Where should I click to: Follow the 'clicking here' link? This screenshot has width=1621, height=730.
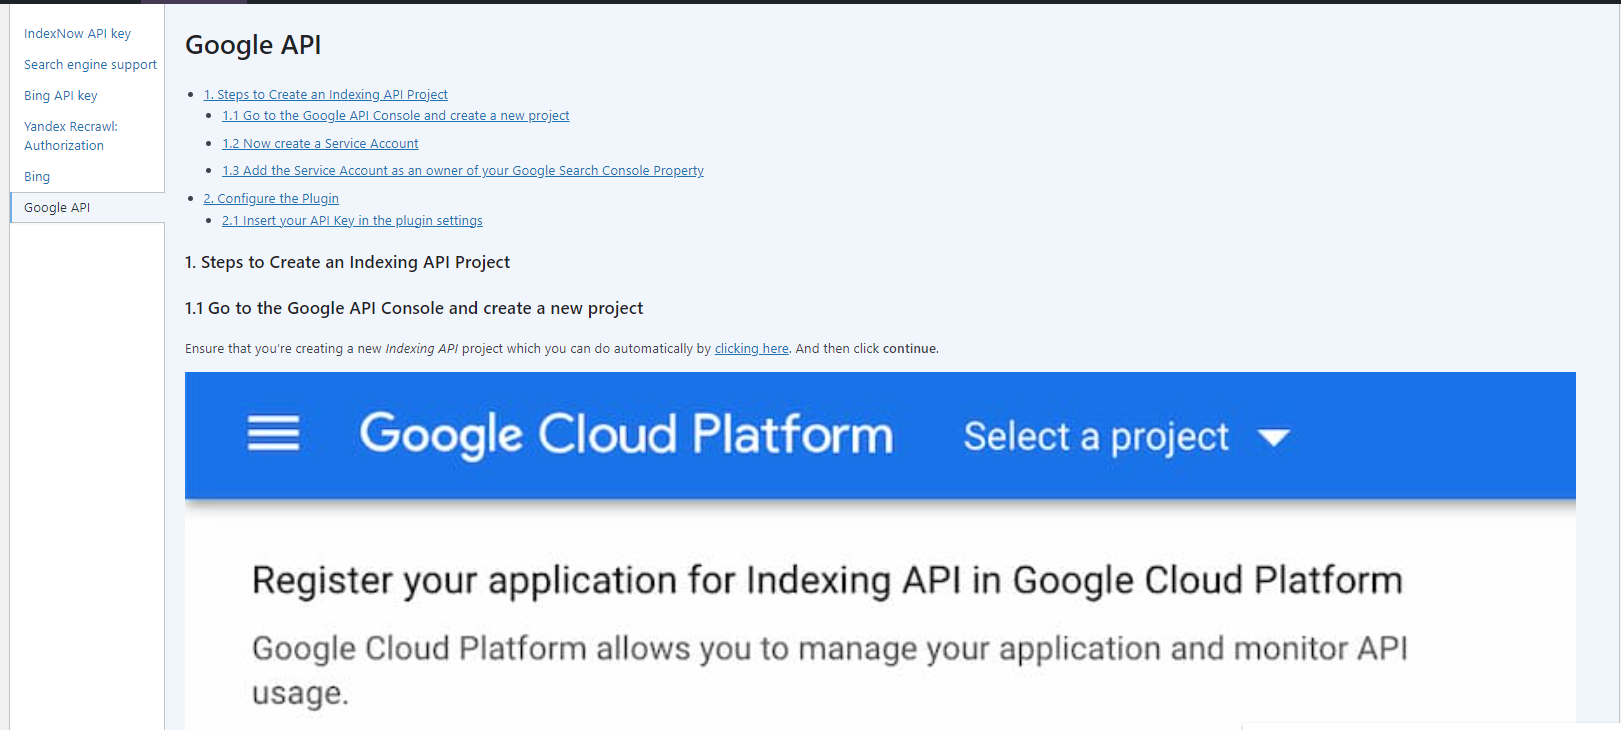pyautogui.click(x=752, y=349)
